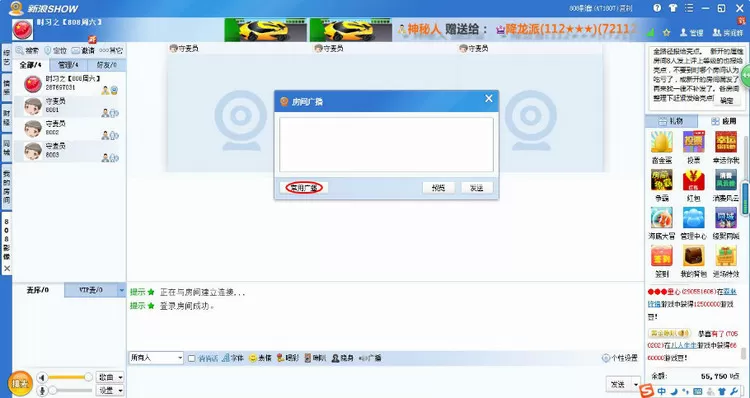
Task: Click the 预览 preview button in dialog
Action: (x=438, y=188)
